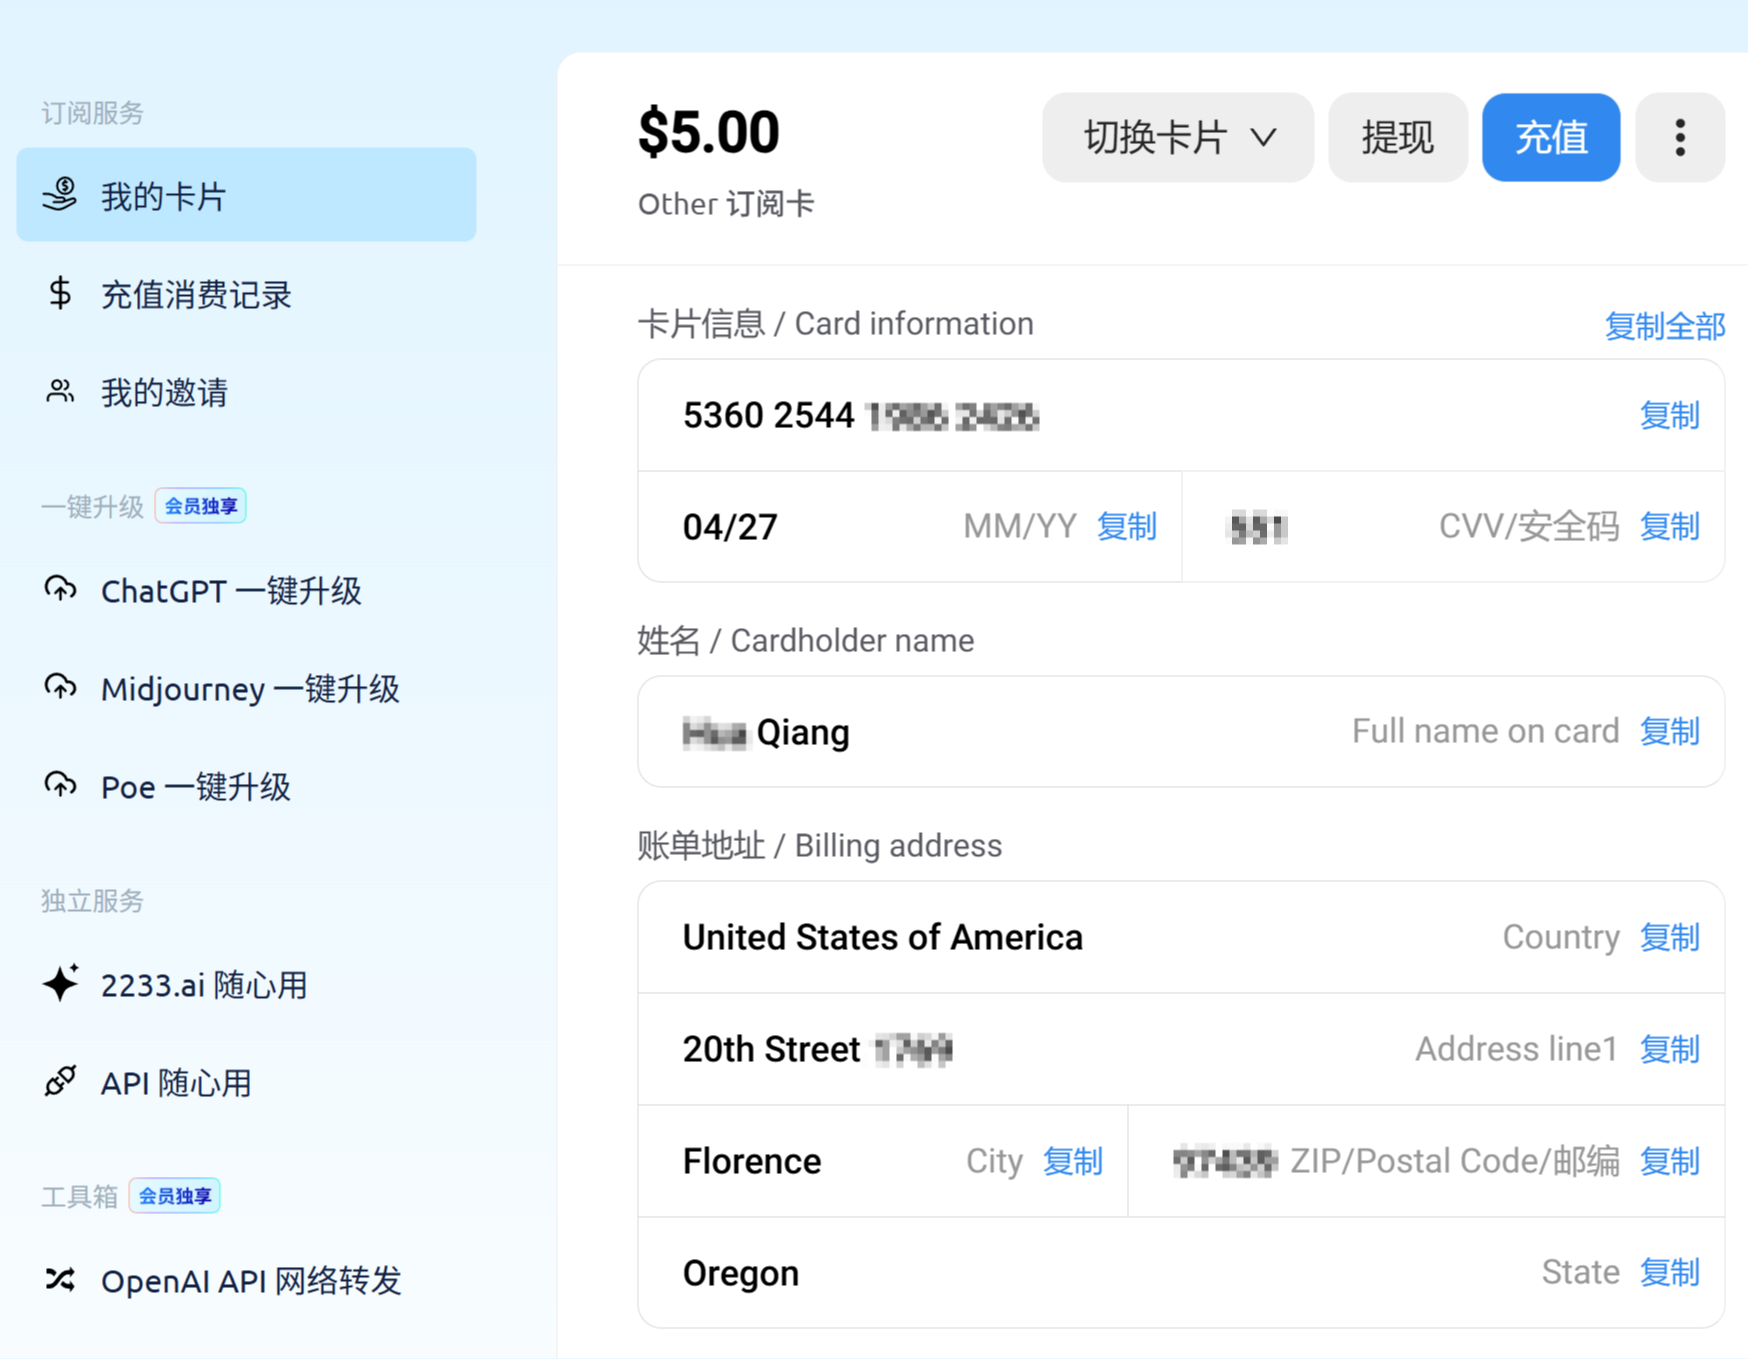Copy the City value
1748x1359 pixels.
pyautogui.click(x=1073, y=1161)
